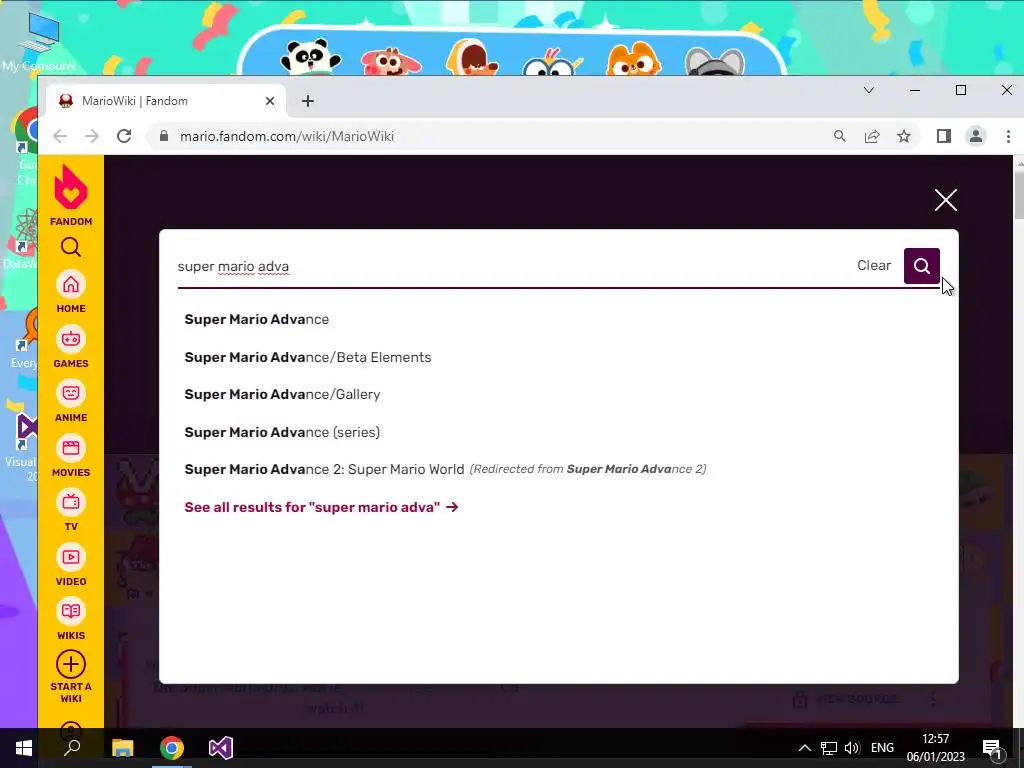The image size is (1024, 768).
Task: Open Visual Studio from taskbar
Action: pos(221,748)
